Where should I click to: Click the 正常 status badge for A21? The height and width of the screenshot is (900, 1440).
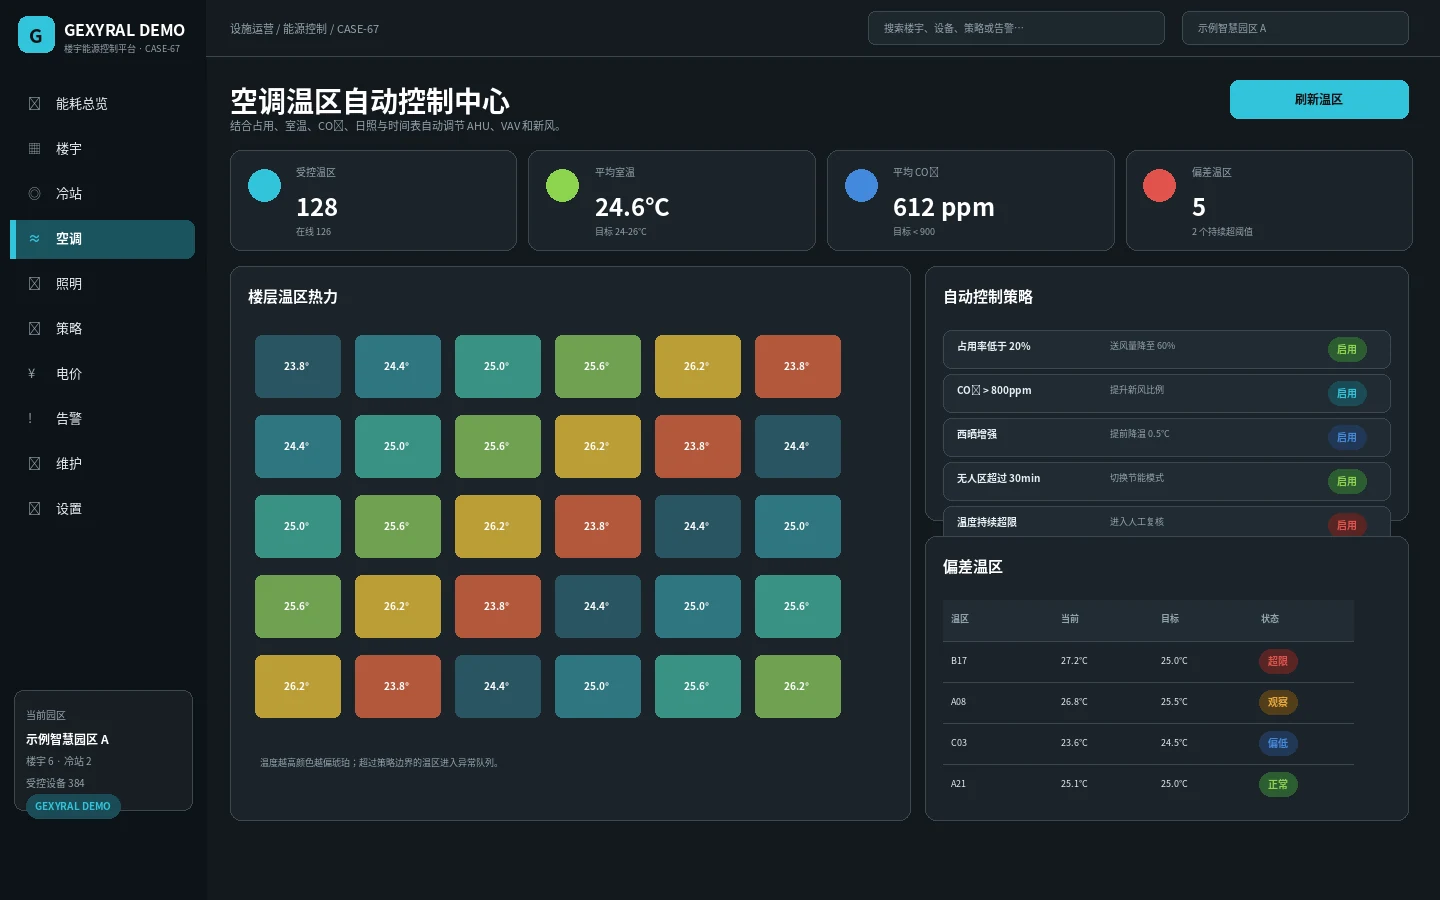tap(1278, 784)
